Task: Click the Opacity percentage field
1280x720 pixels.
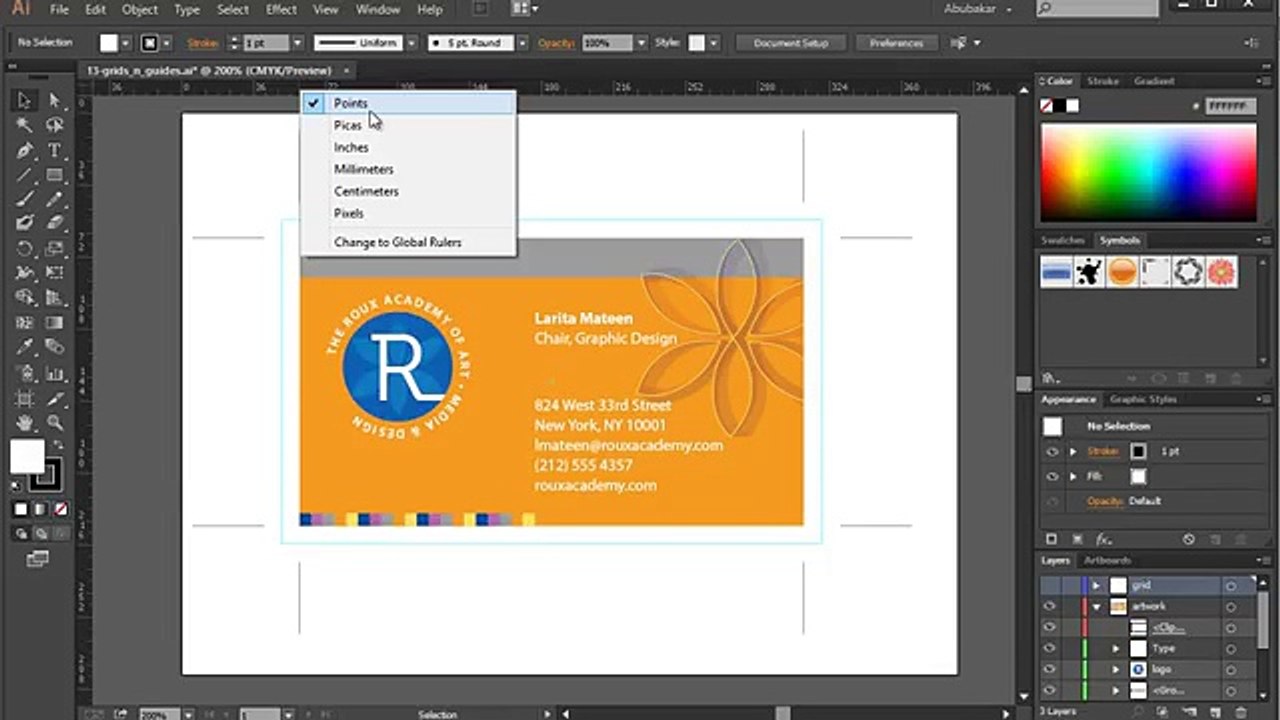Action: tap(608, 43)
